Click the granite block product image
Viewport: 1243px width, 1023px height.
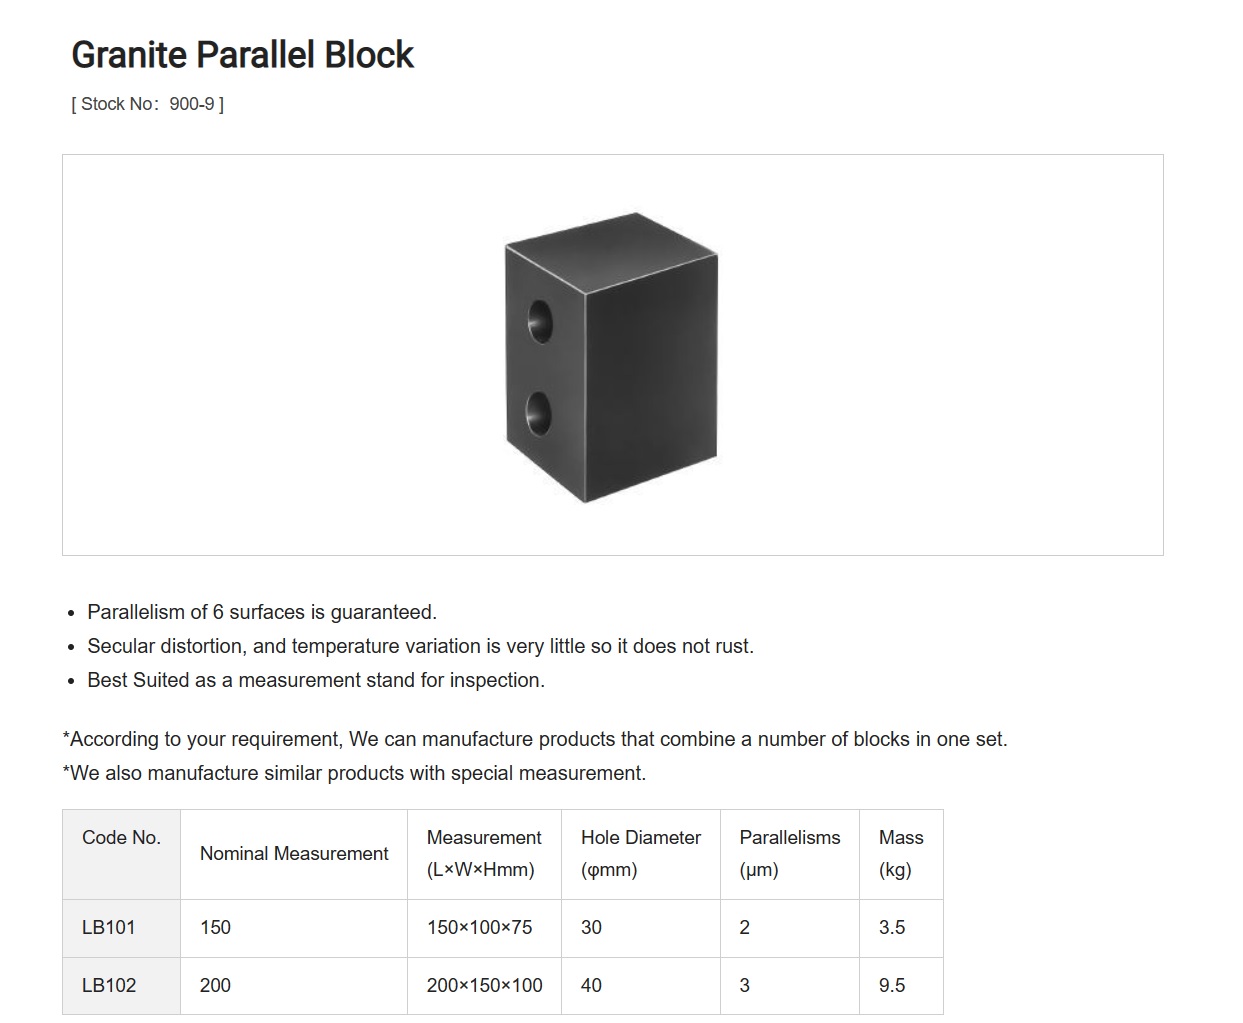[611, 356]
